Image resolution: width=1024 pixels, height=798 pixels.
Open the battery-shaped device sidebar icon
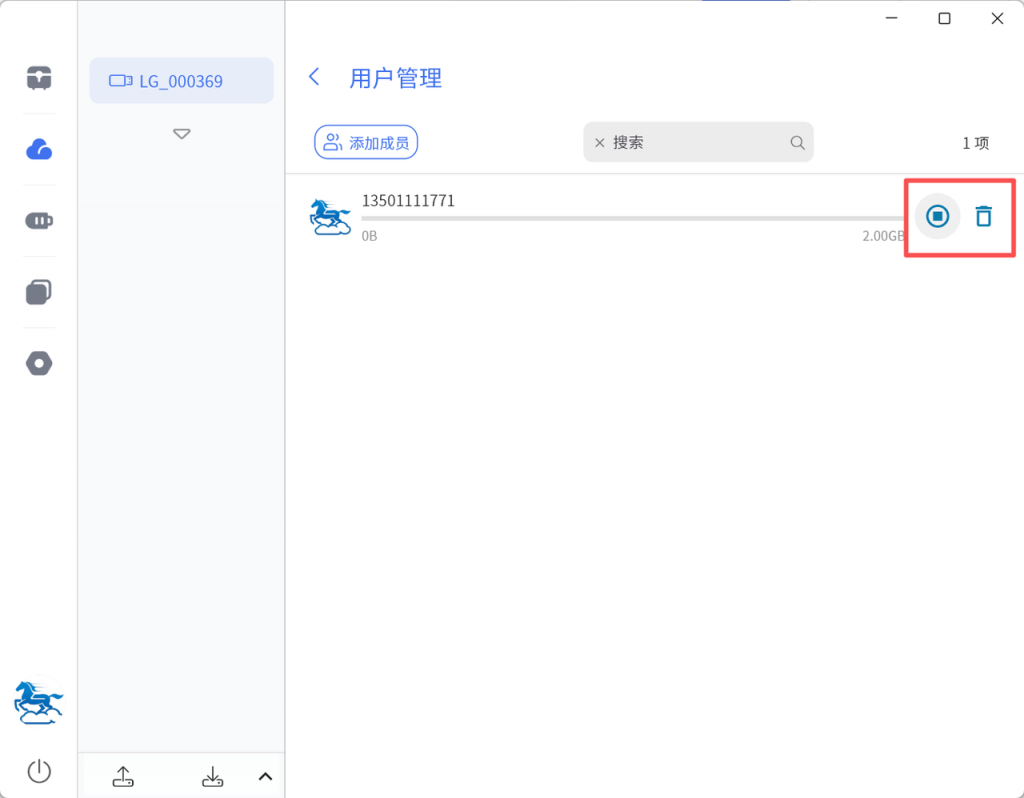click(39, 221)
